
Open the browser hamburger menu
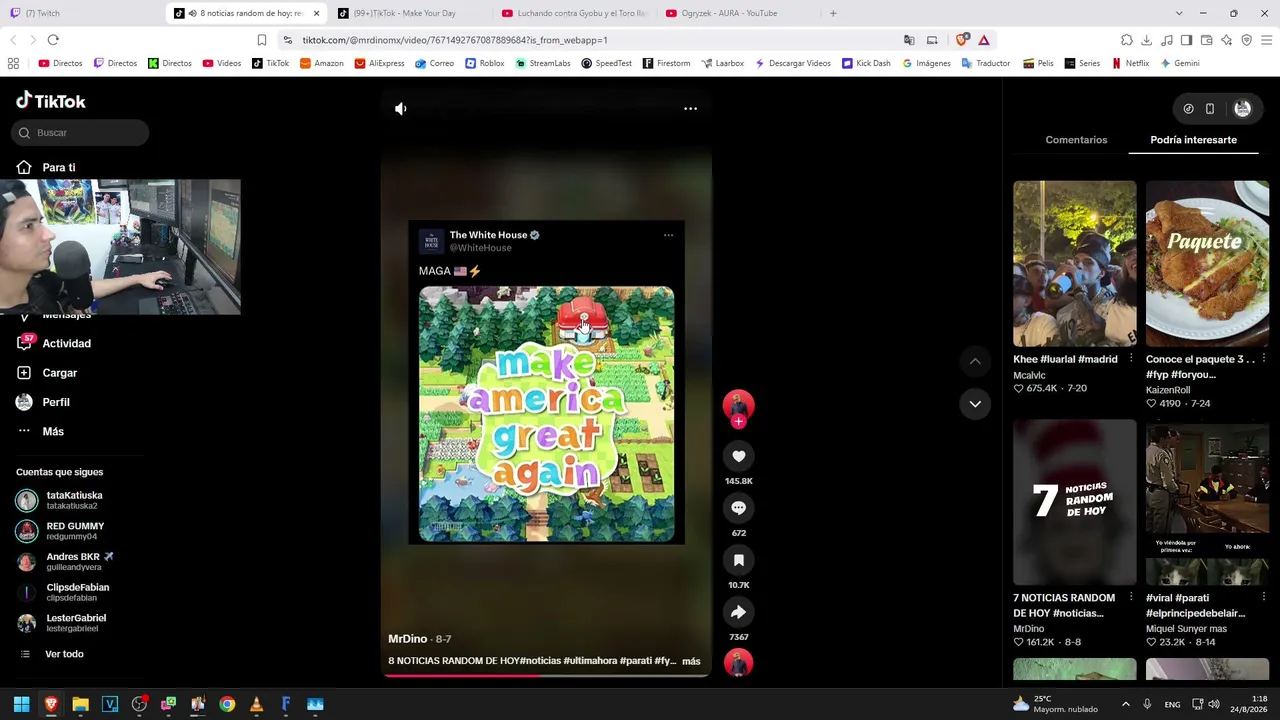1267,40
